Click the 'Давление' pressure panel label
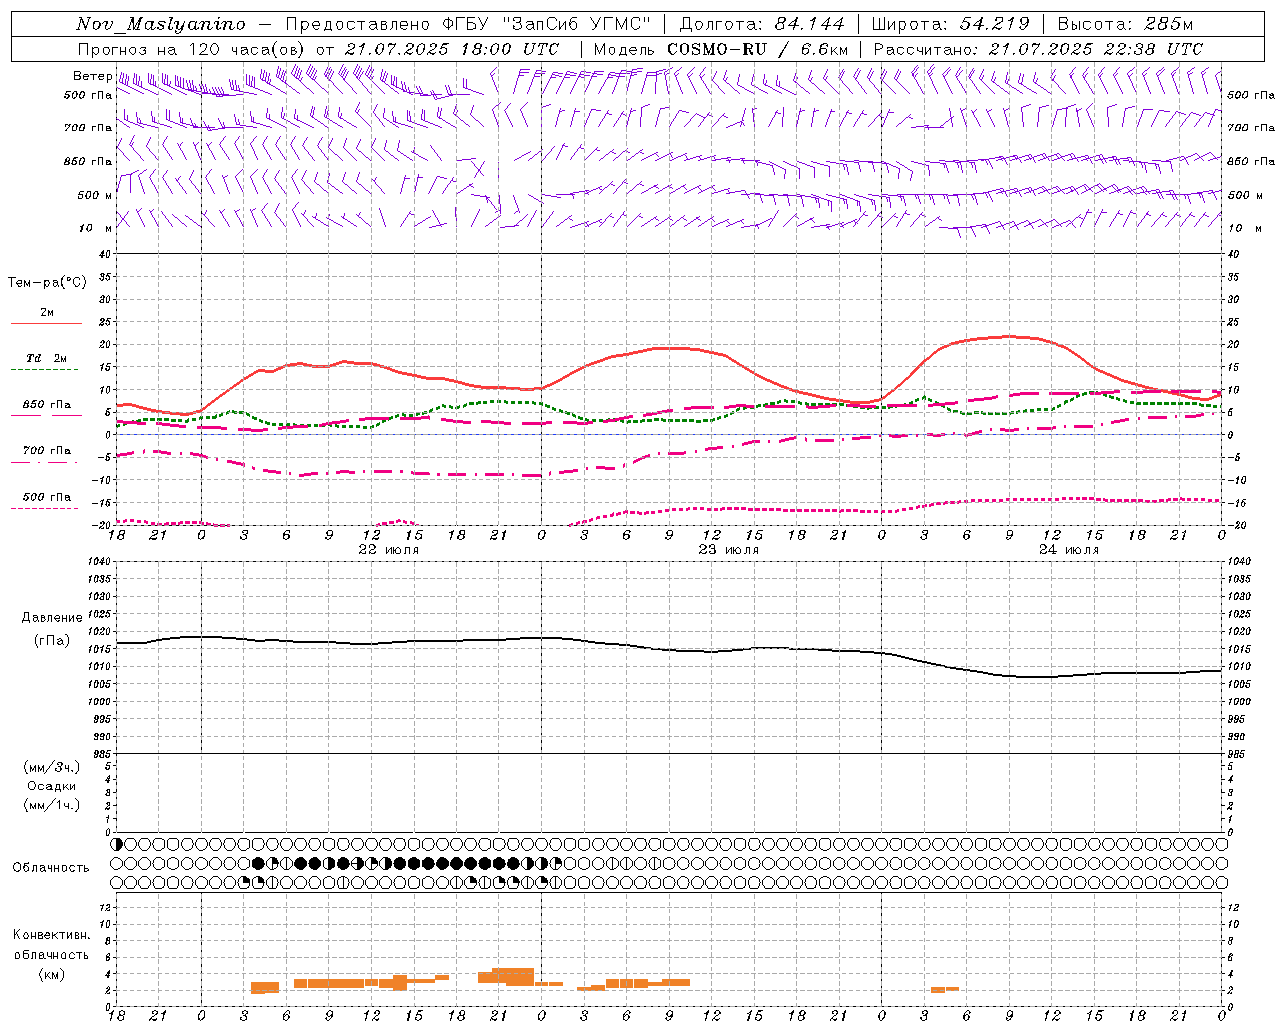Image resolution: width=1280 pixels, height=1024 pixels. point(52,618)
